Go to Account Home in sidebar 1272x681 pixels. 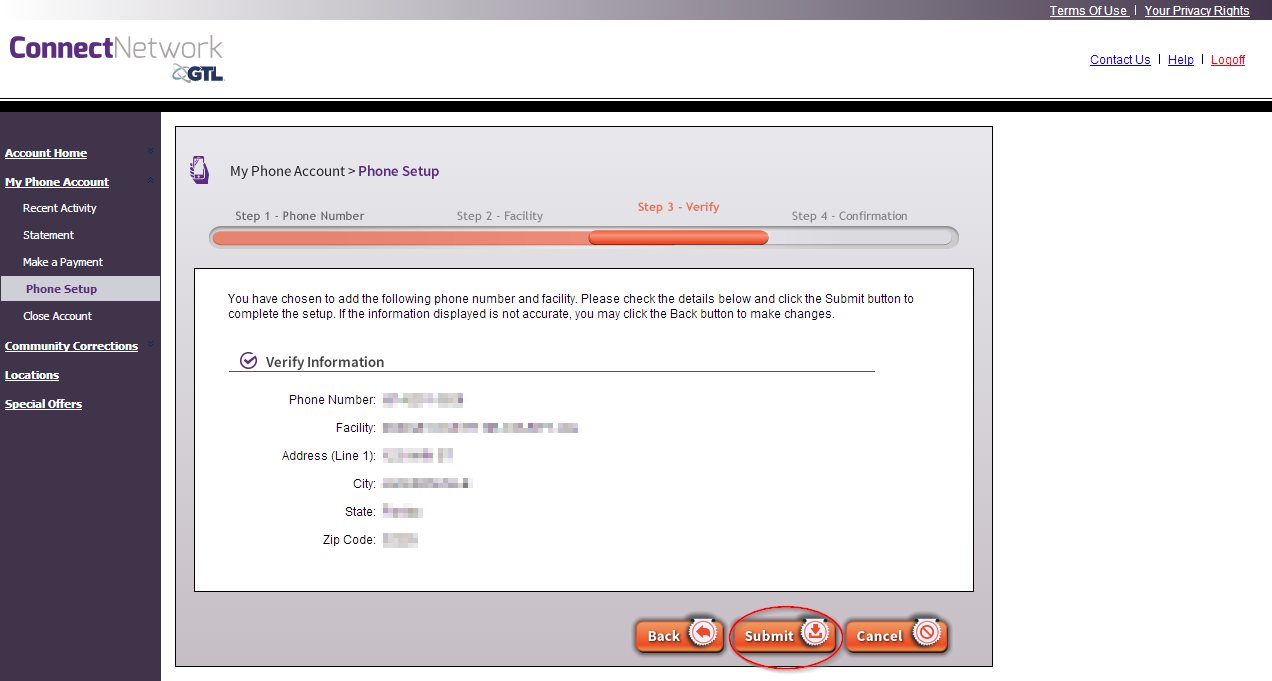point(46,153)
